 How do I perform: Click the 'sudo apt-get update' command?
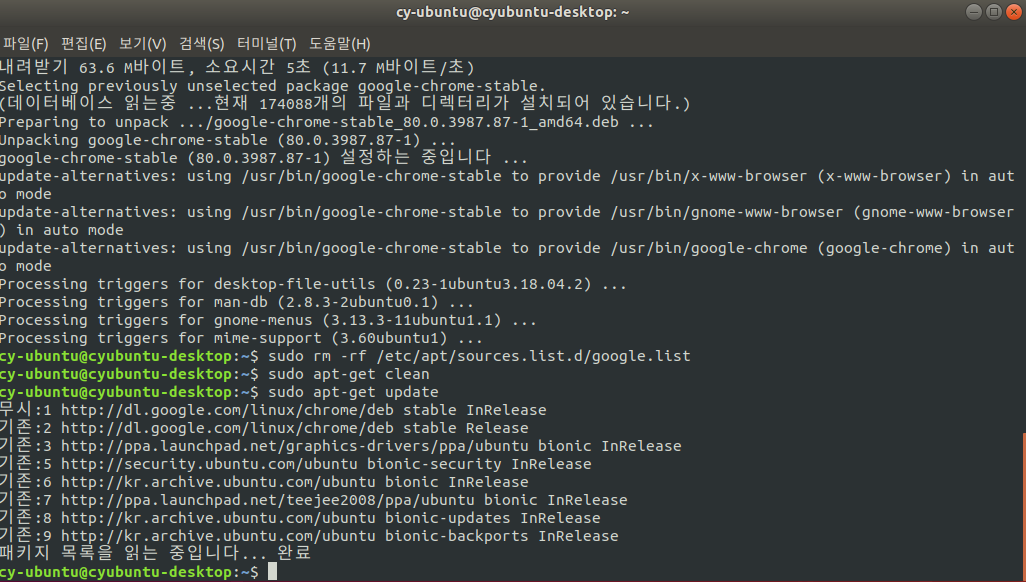click(x=353, y=391)
